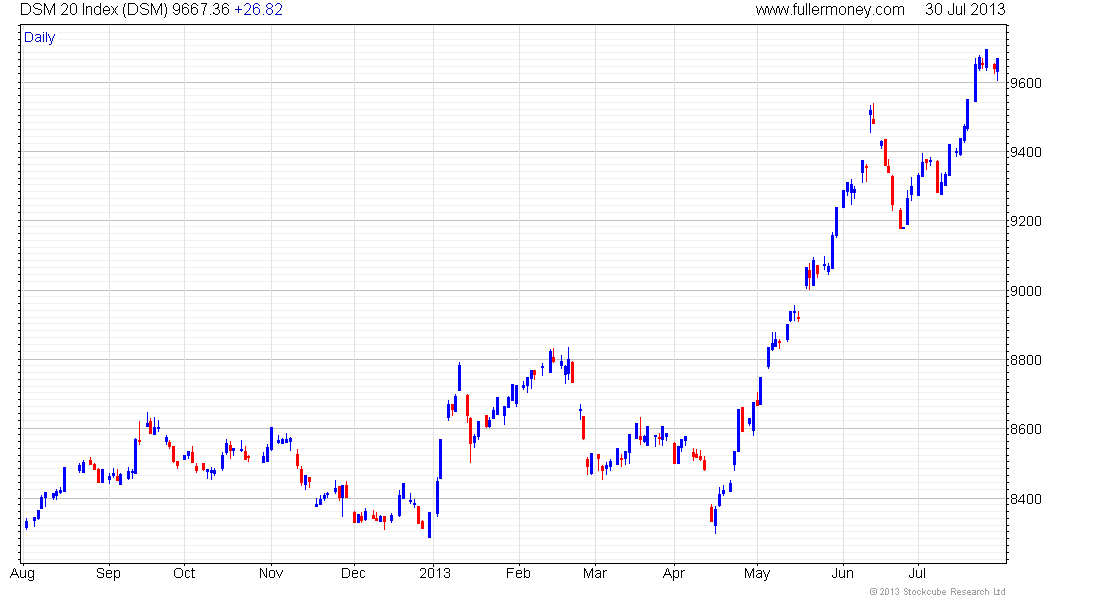Screen dimensions: 1100x600
Task: Click the 9600 price axis label
Action: tap(1025, 84)
